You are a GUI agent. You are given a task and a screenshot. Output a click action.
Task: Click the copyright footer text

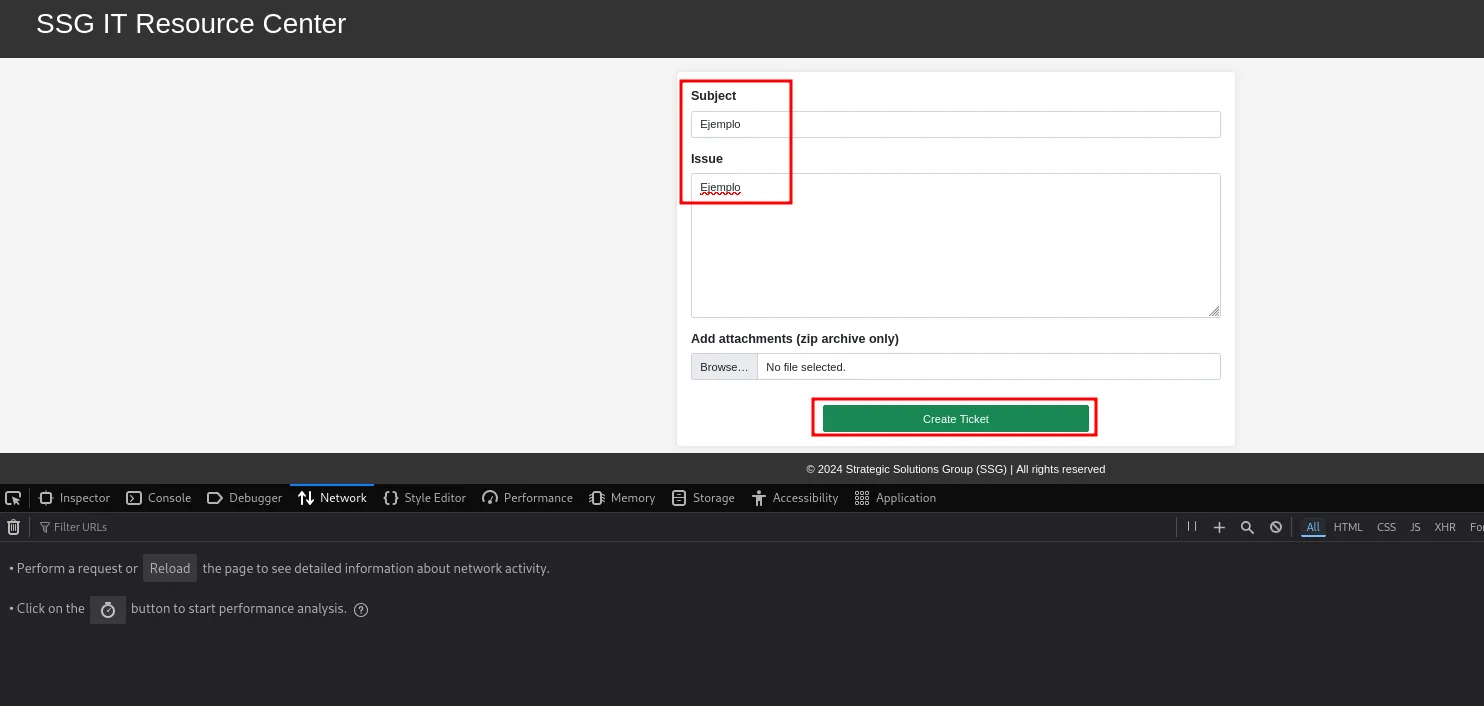click(x=956, y=469)
